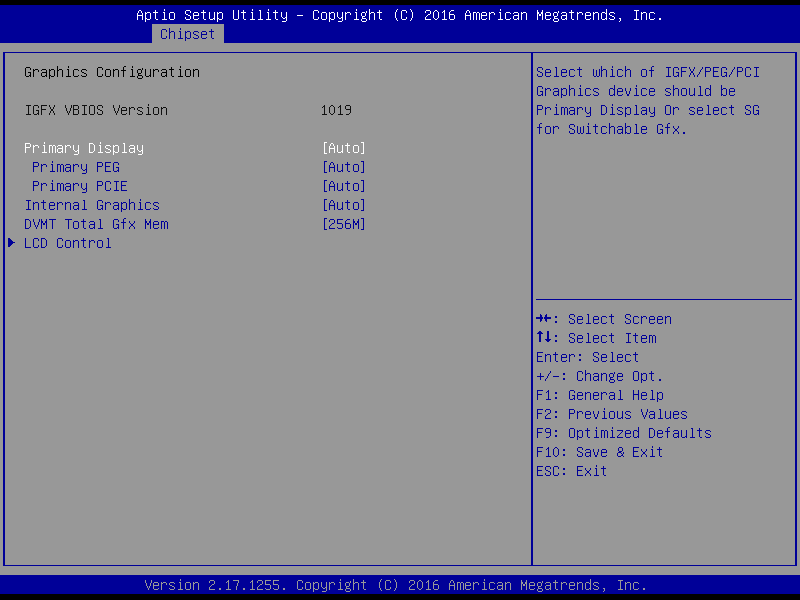Screen dimensions: 800x600
Task: Open the Primary PCIE [Auto] value
Action: pos(343,186)
